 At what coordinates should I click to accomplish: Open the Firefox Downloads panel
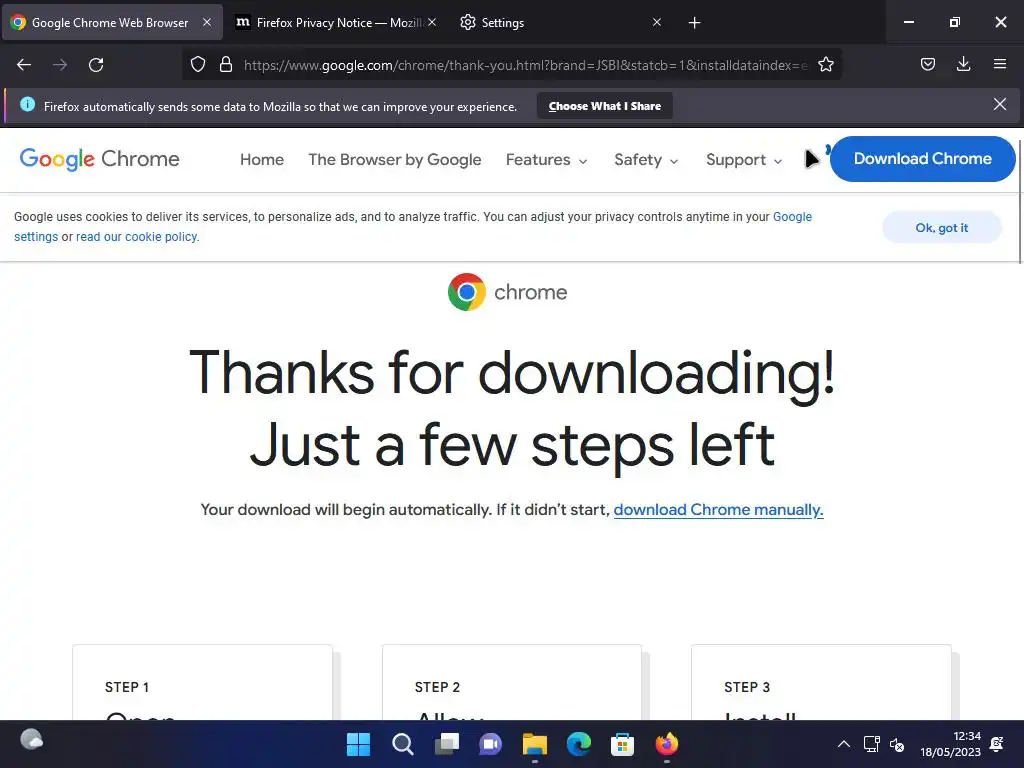(963, 64)
